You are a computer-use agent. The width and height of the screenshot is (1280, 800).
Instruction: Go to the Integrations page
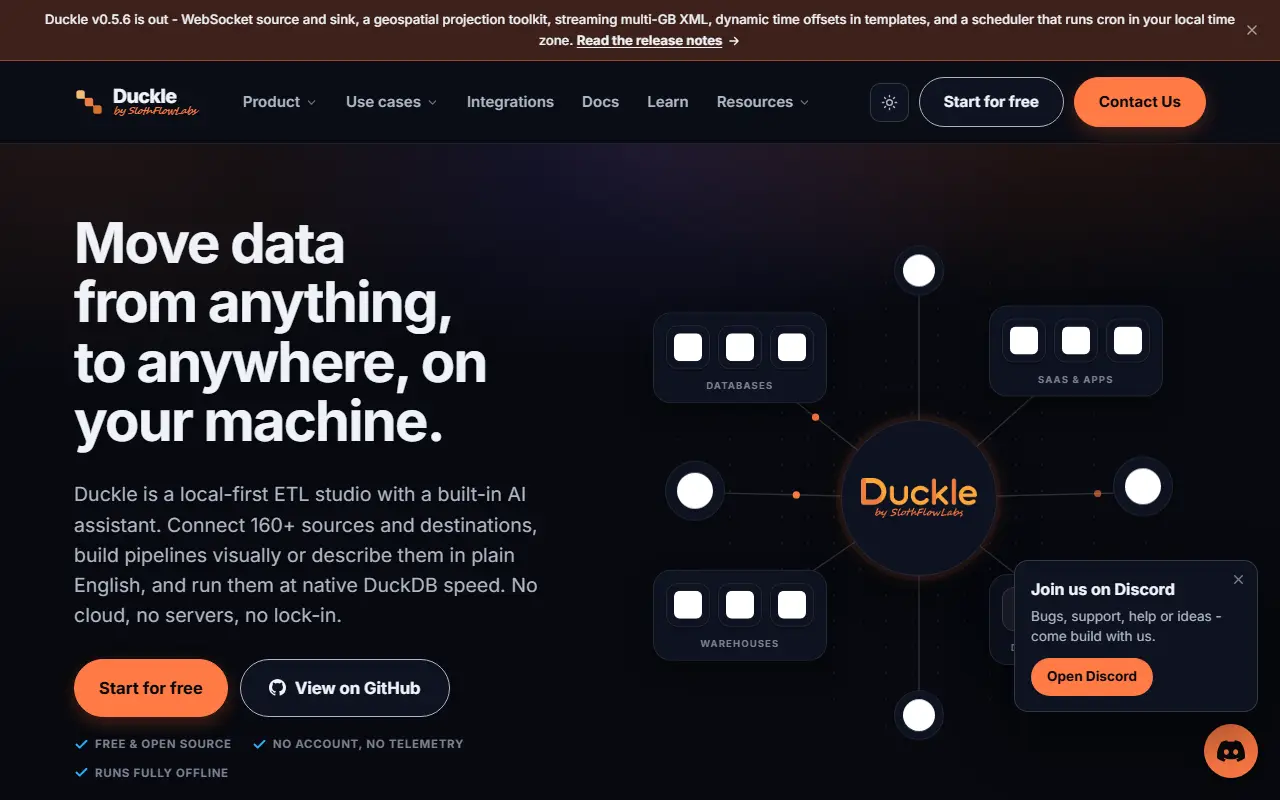510,102
